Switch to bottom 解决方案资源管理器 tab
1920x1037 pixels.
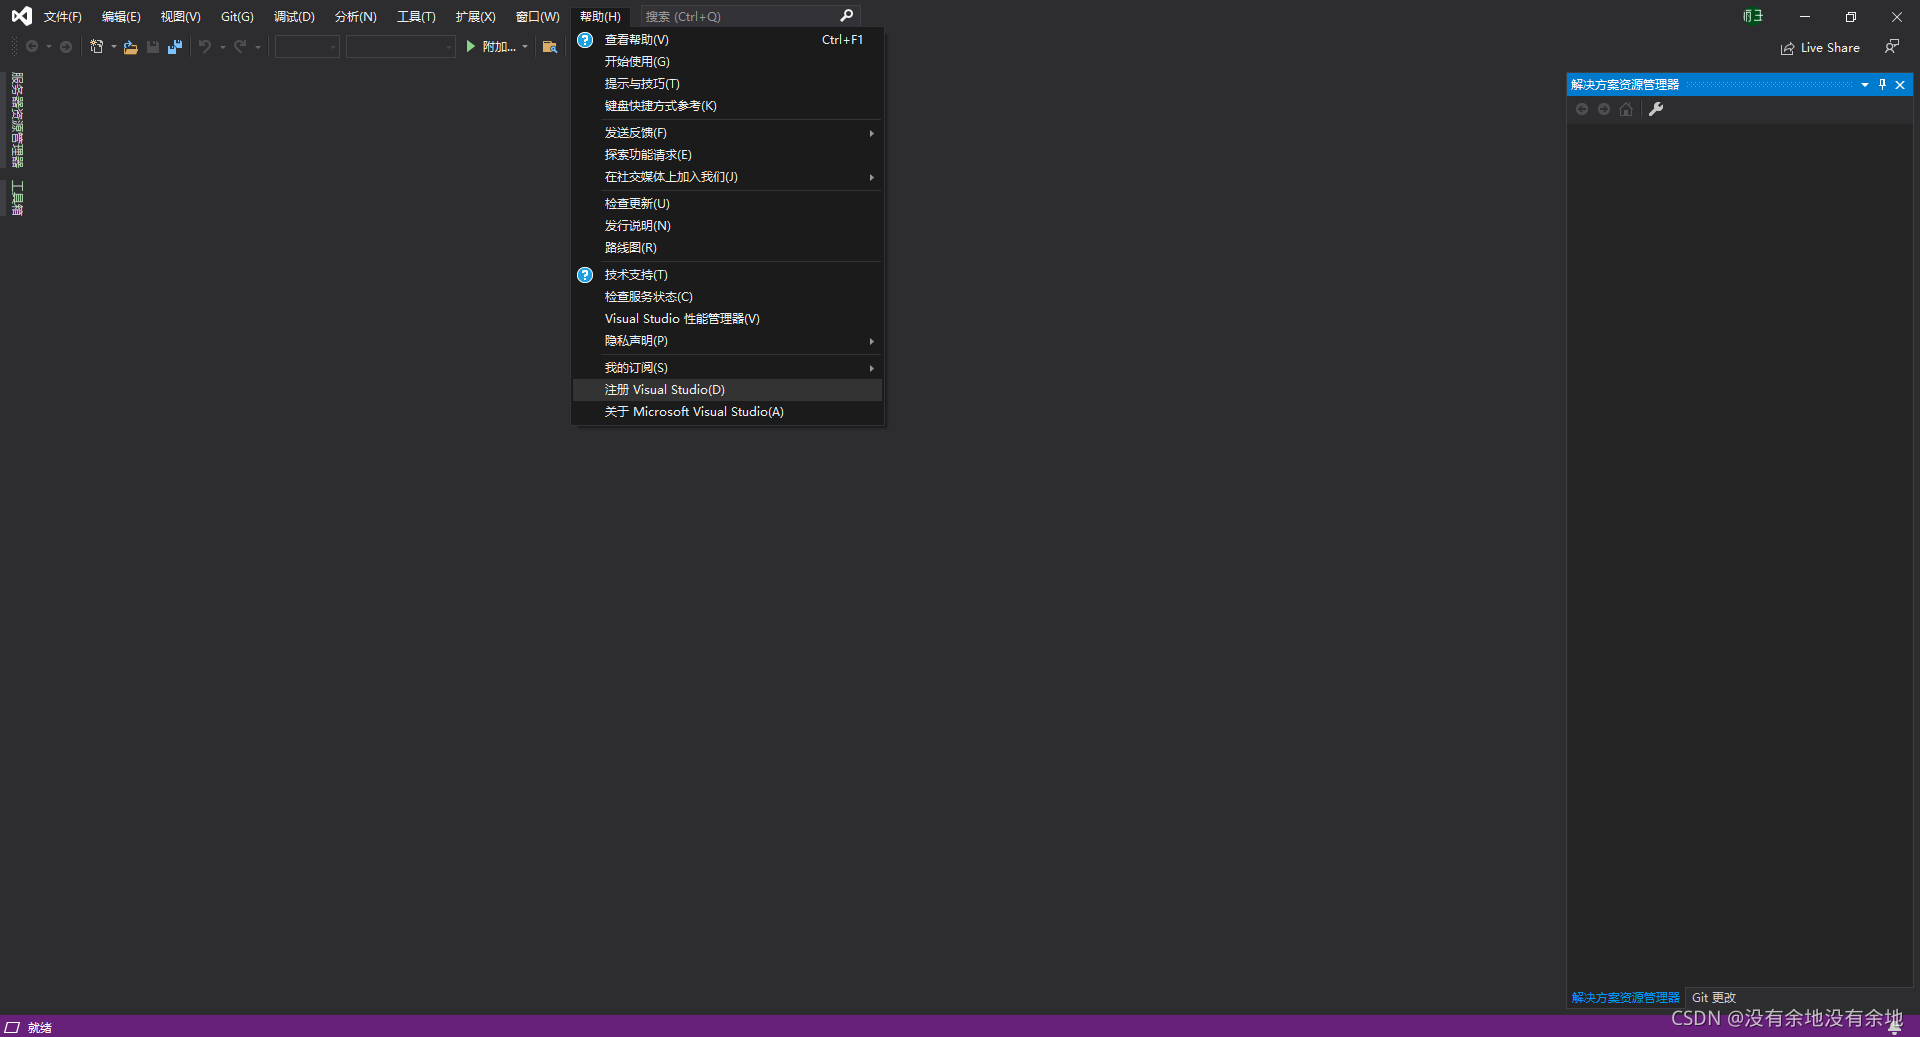point(1625,998)
